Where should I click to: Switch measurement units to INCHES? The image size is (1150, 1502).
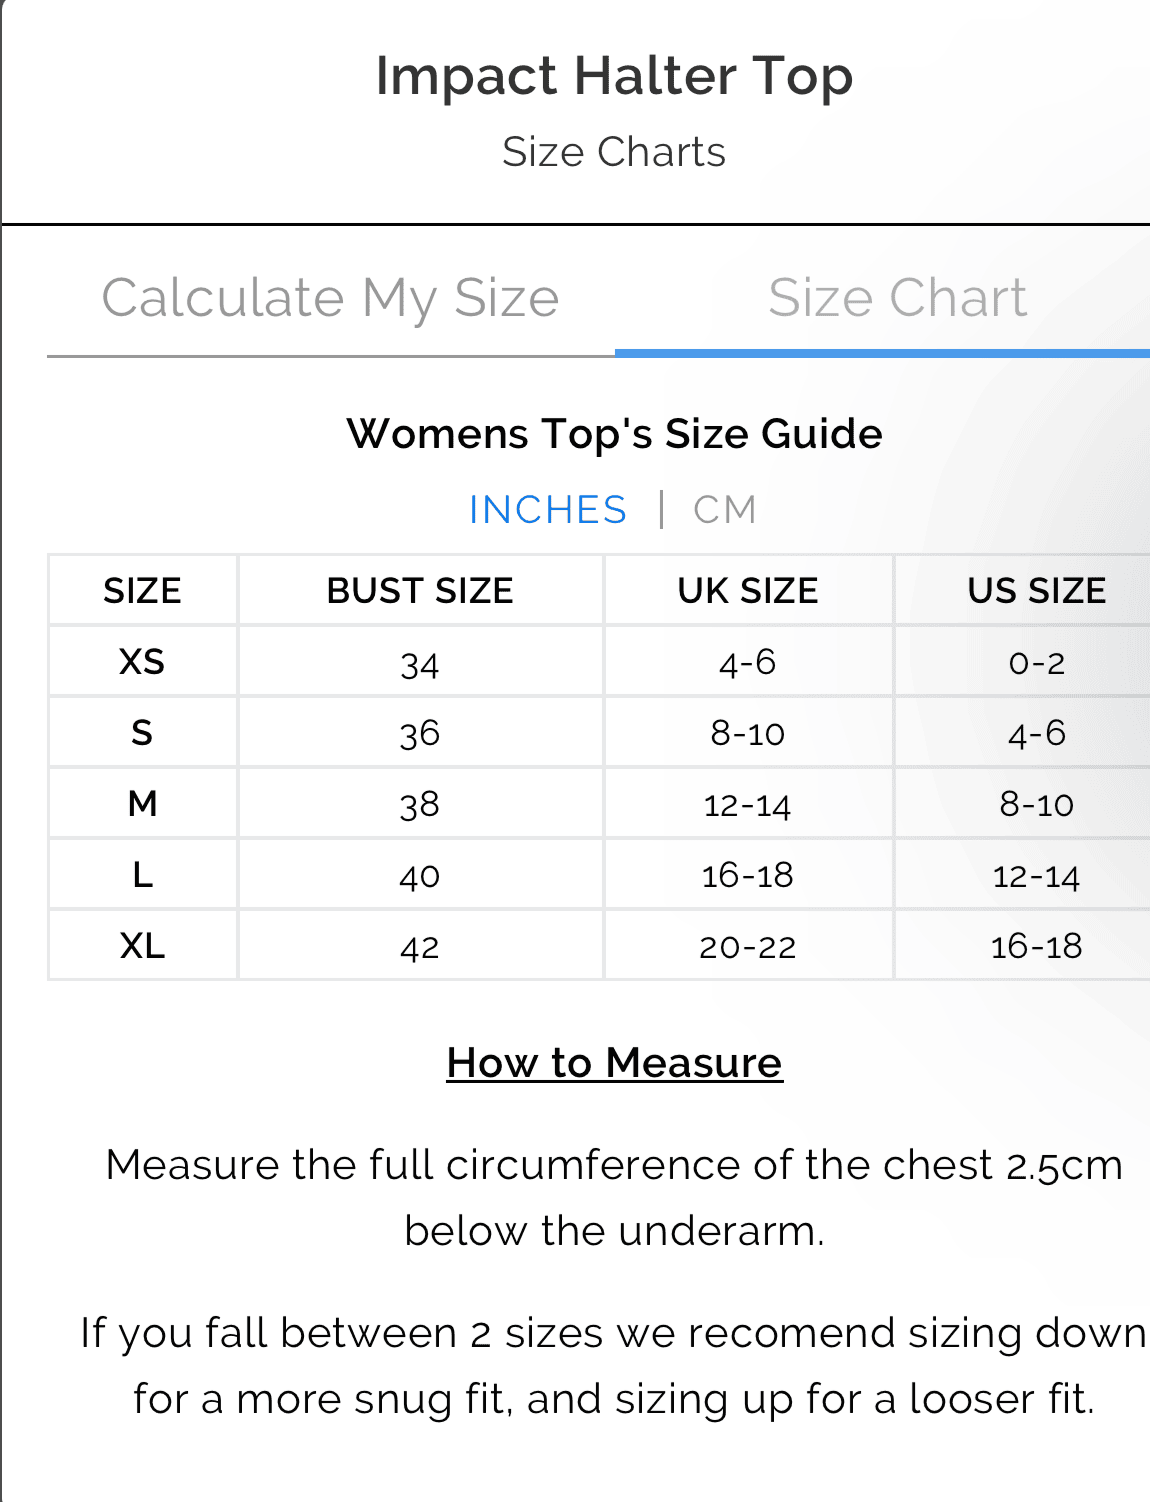548,510
